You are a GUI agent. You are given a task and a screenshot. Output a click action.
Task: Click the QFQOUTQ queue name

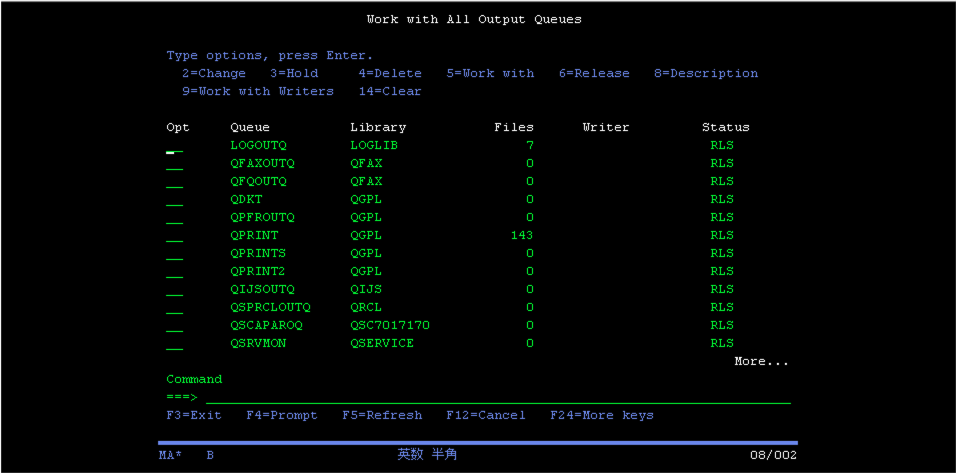click(258, 182)
